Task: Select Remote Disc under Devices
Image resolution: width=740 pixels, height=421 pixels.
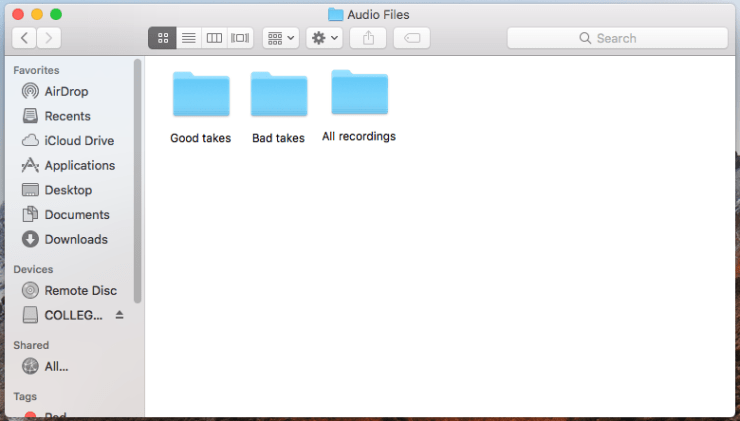Action: (80, 290)
